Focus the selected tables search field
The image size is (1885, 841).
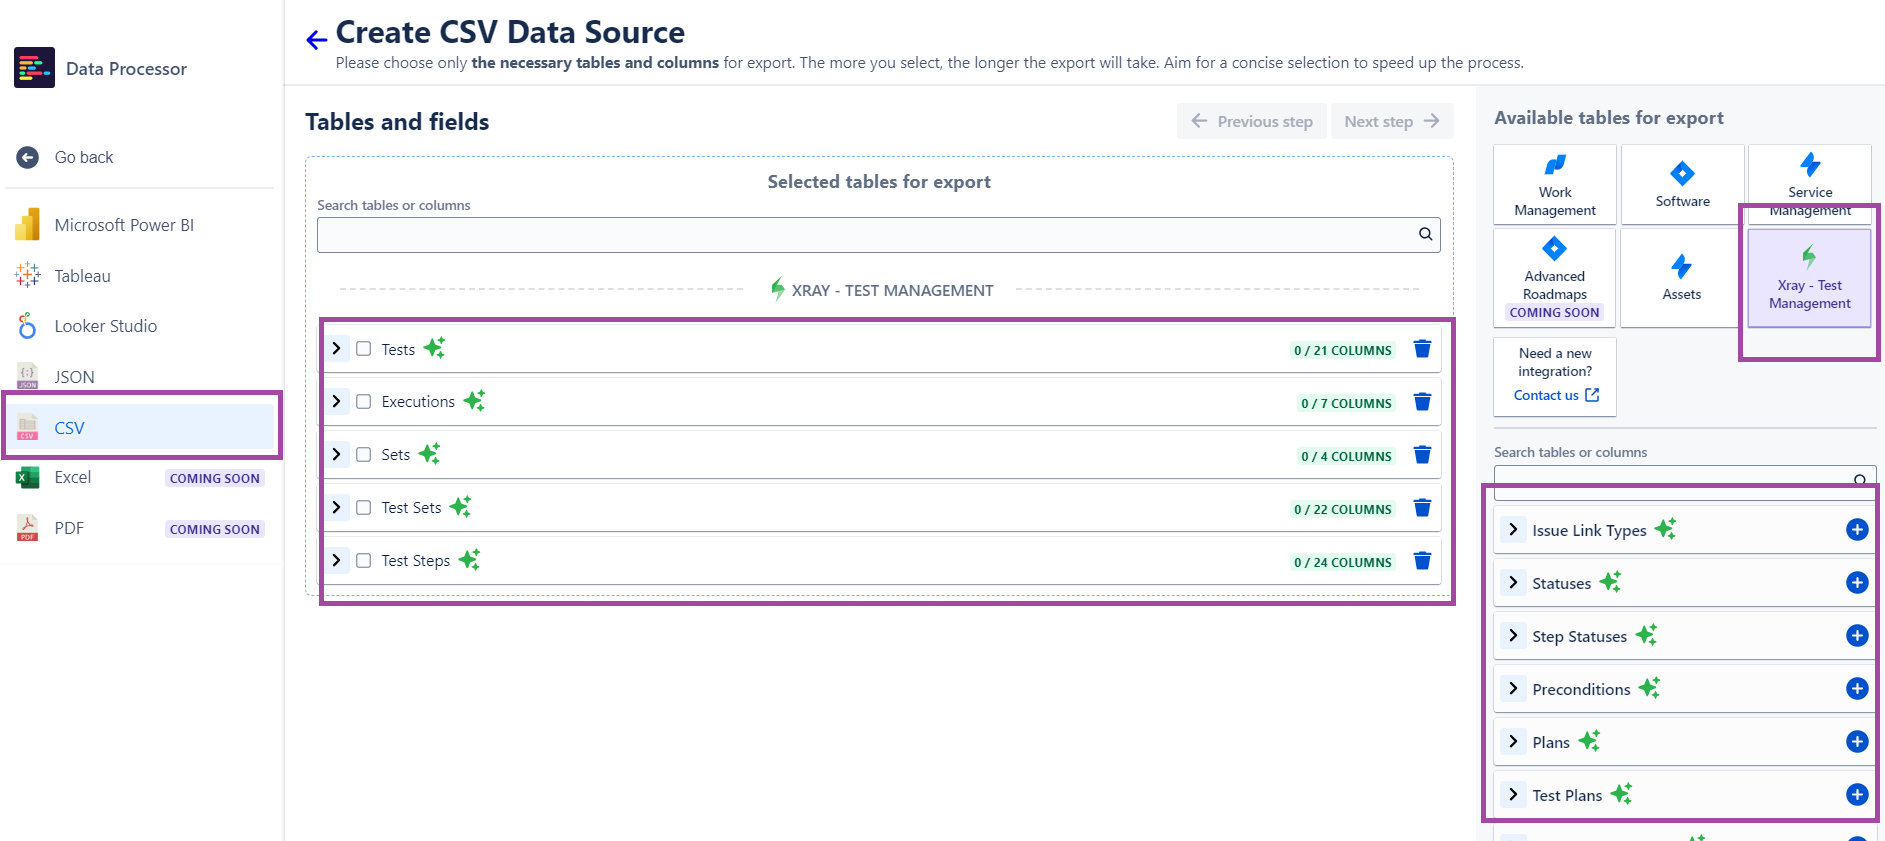pos(860,235)
